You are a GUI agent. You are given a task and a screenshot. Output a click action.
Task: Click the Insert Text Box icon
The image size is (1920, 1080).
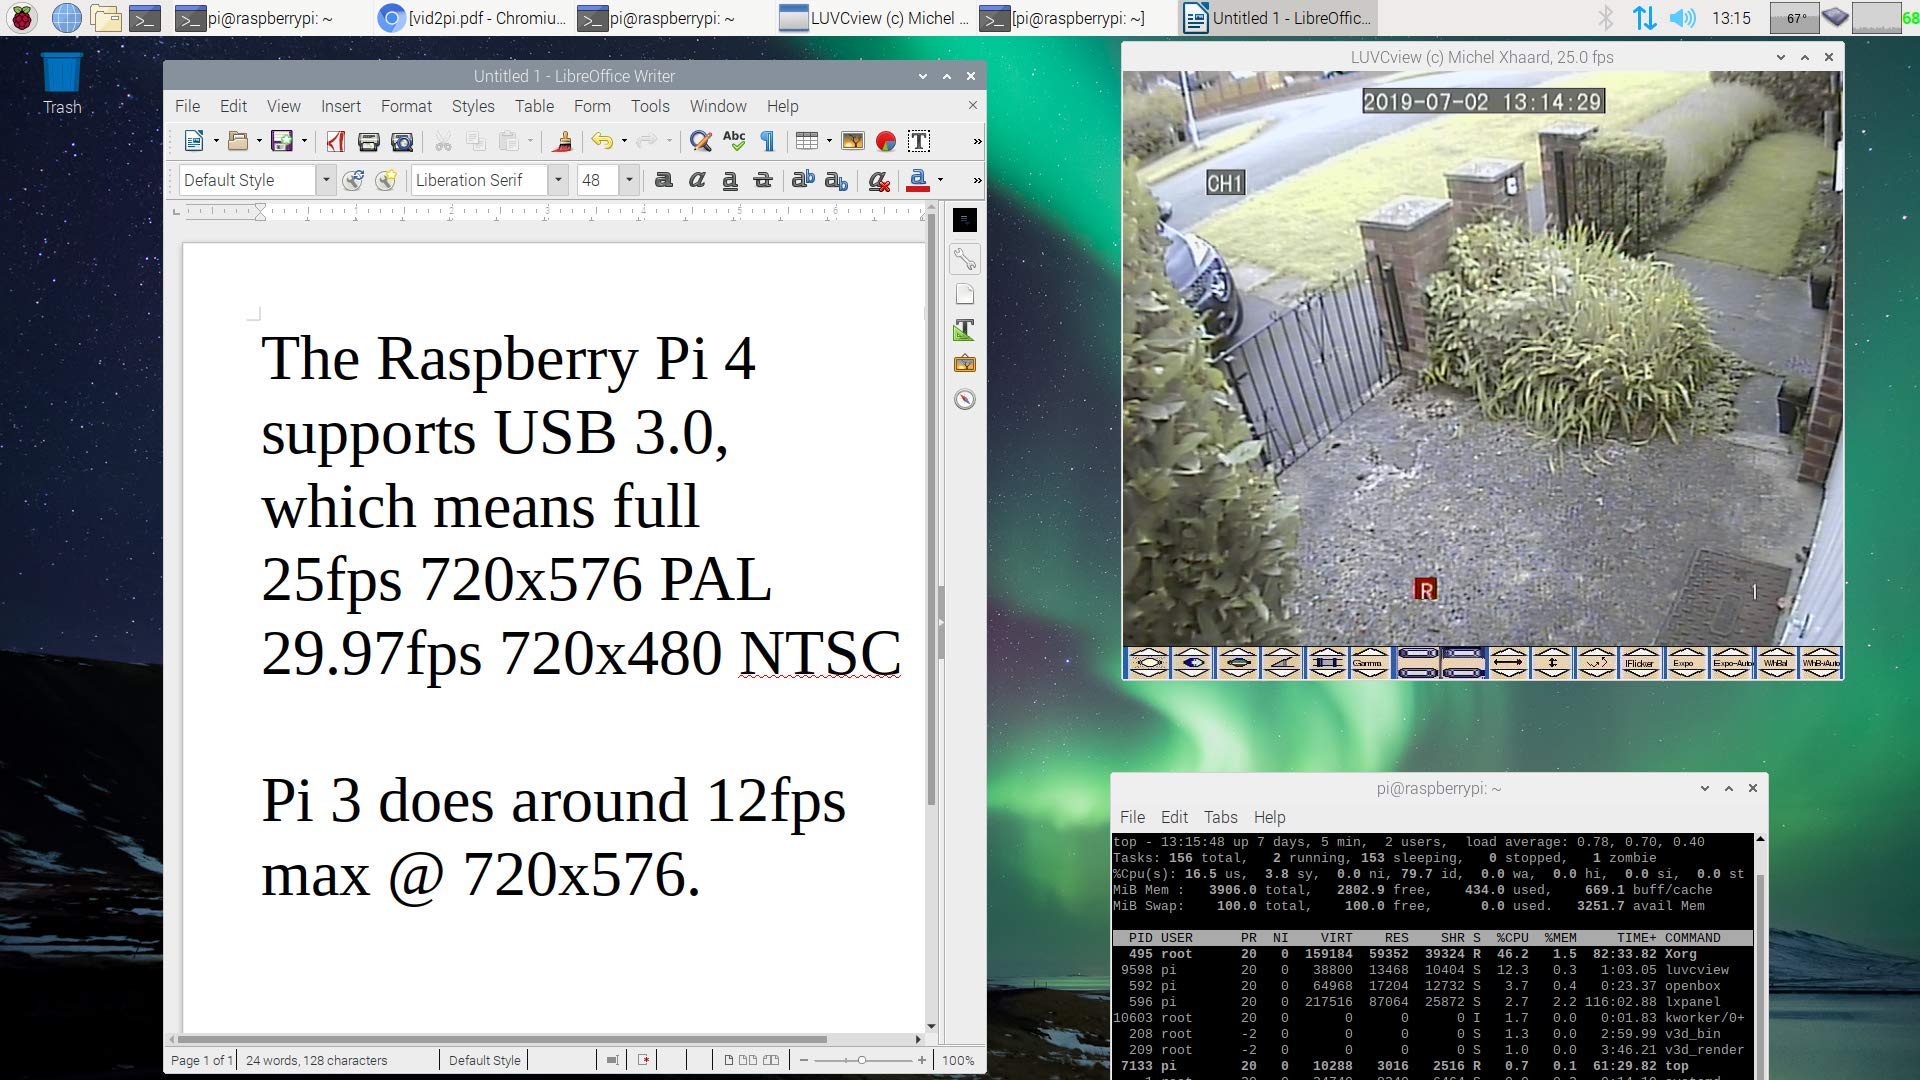[919, 142]
